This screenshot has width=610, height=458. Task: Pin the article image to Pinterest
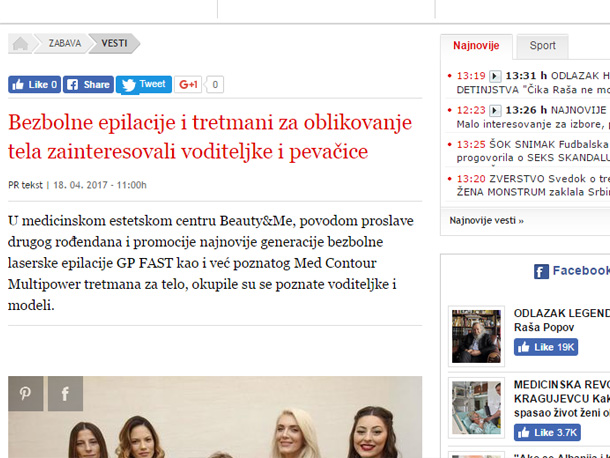26,394
